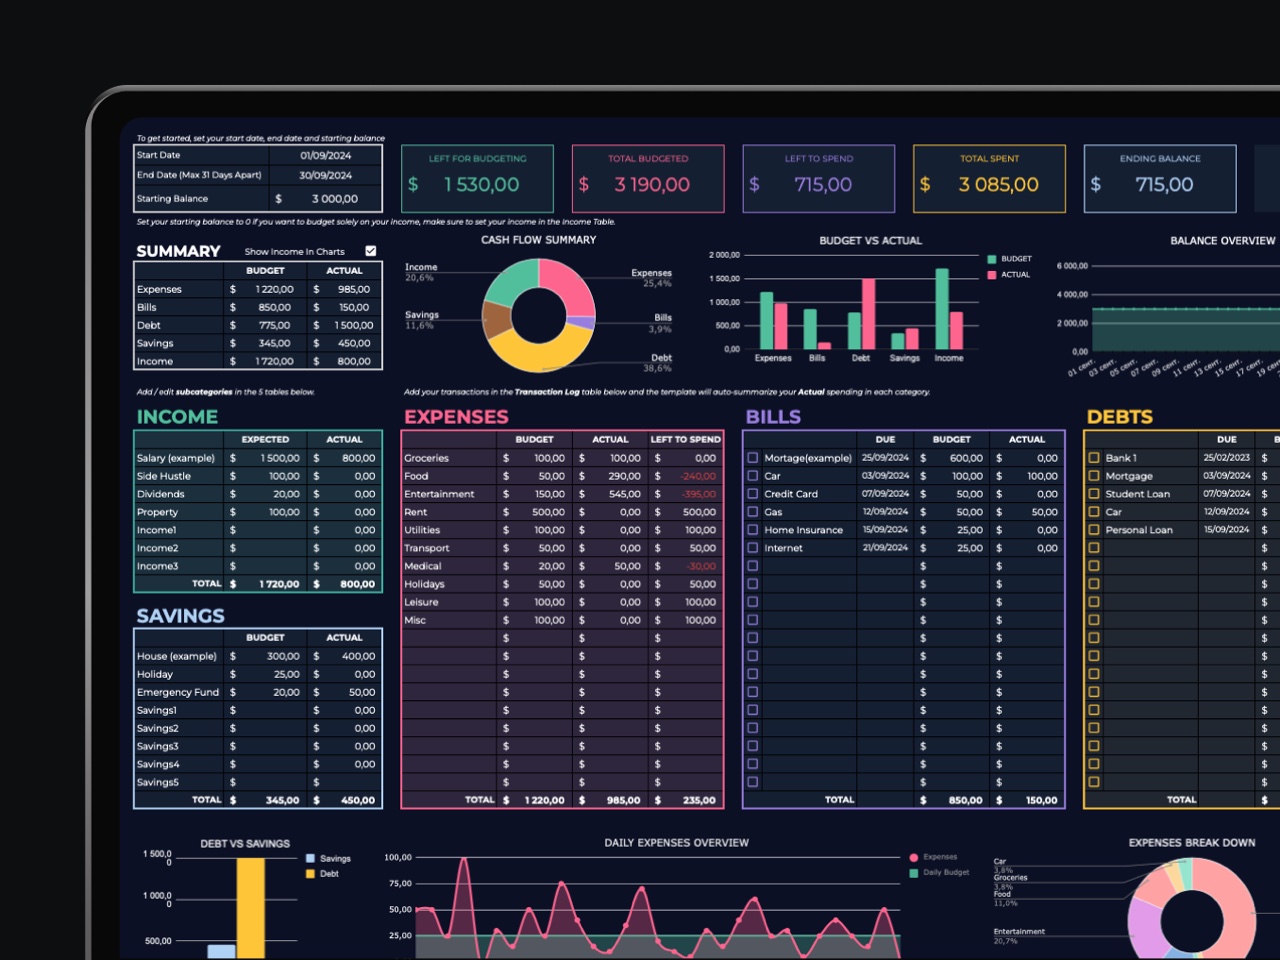Select the Property income row label
Screen dimensions: 1280x960
click(x=157, y=512)
